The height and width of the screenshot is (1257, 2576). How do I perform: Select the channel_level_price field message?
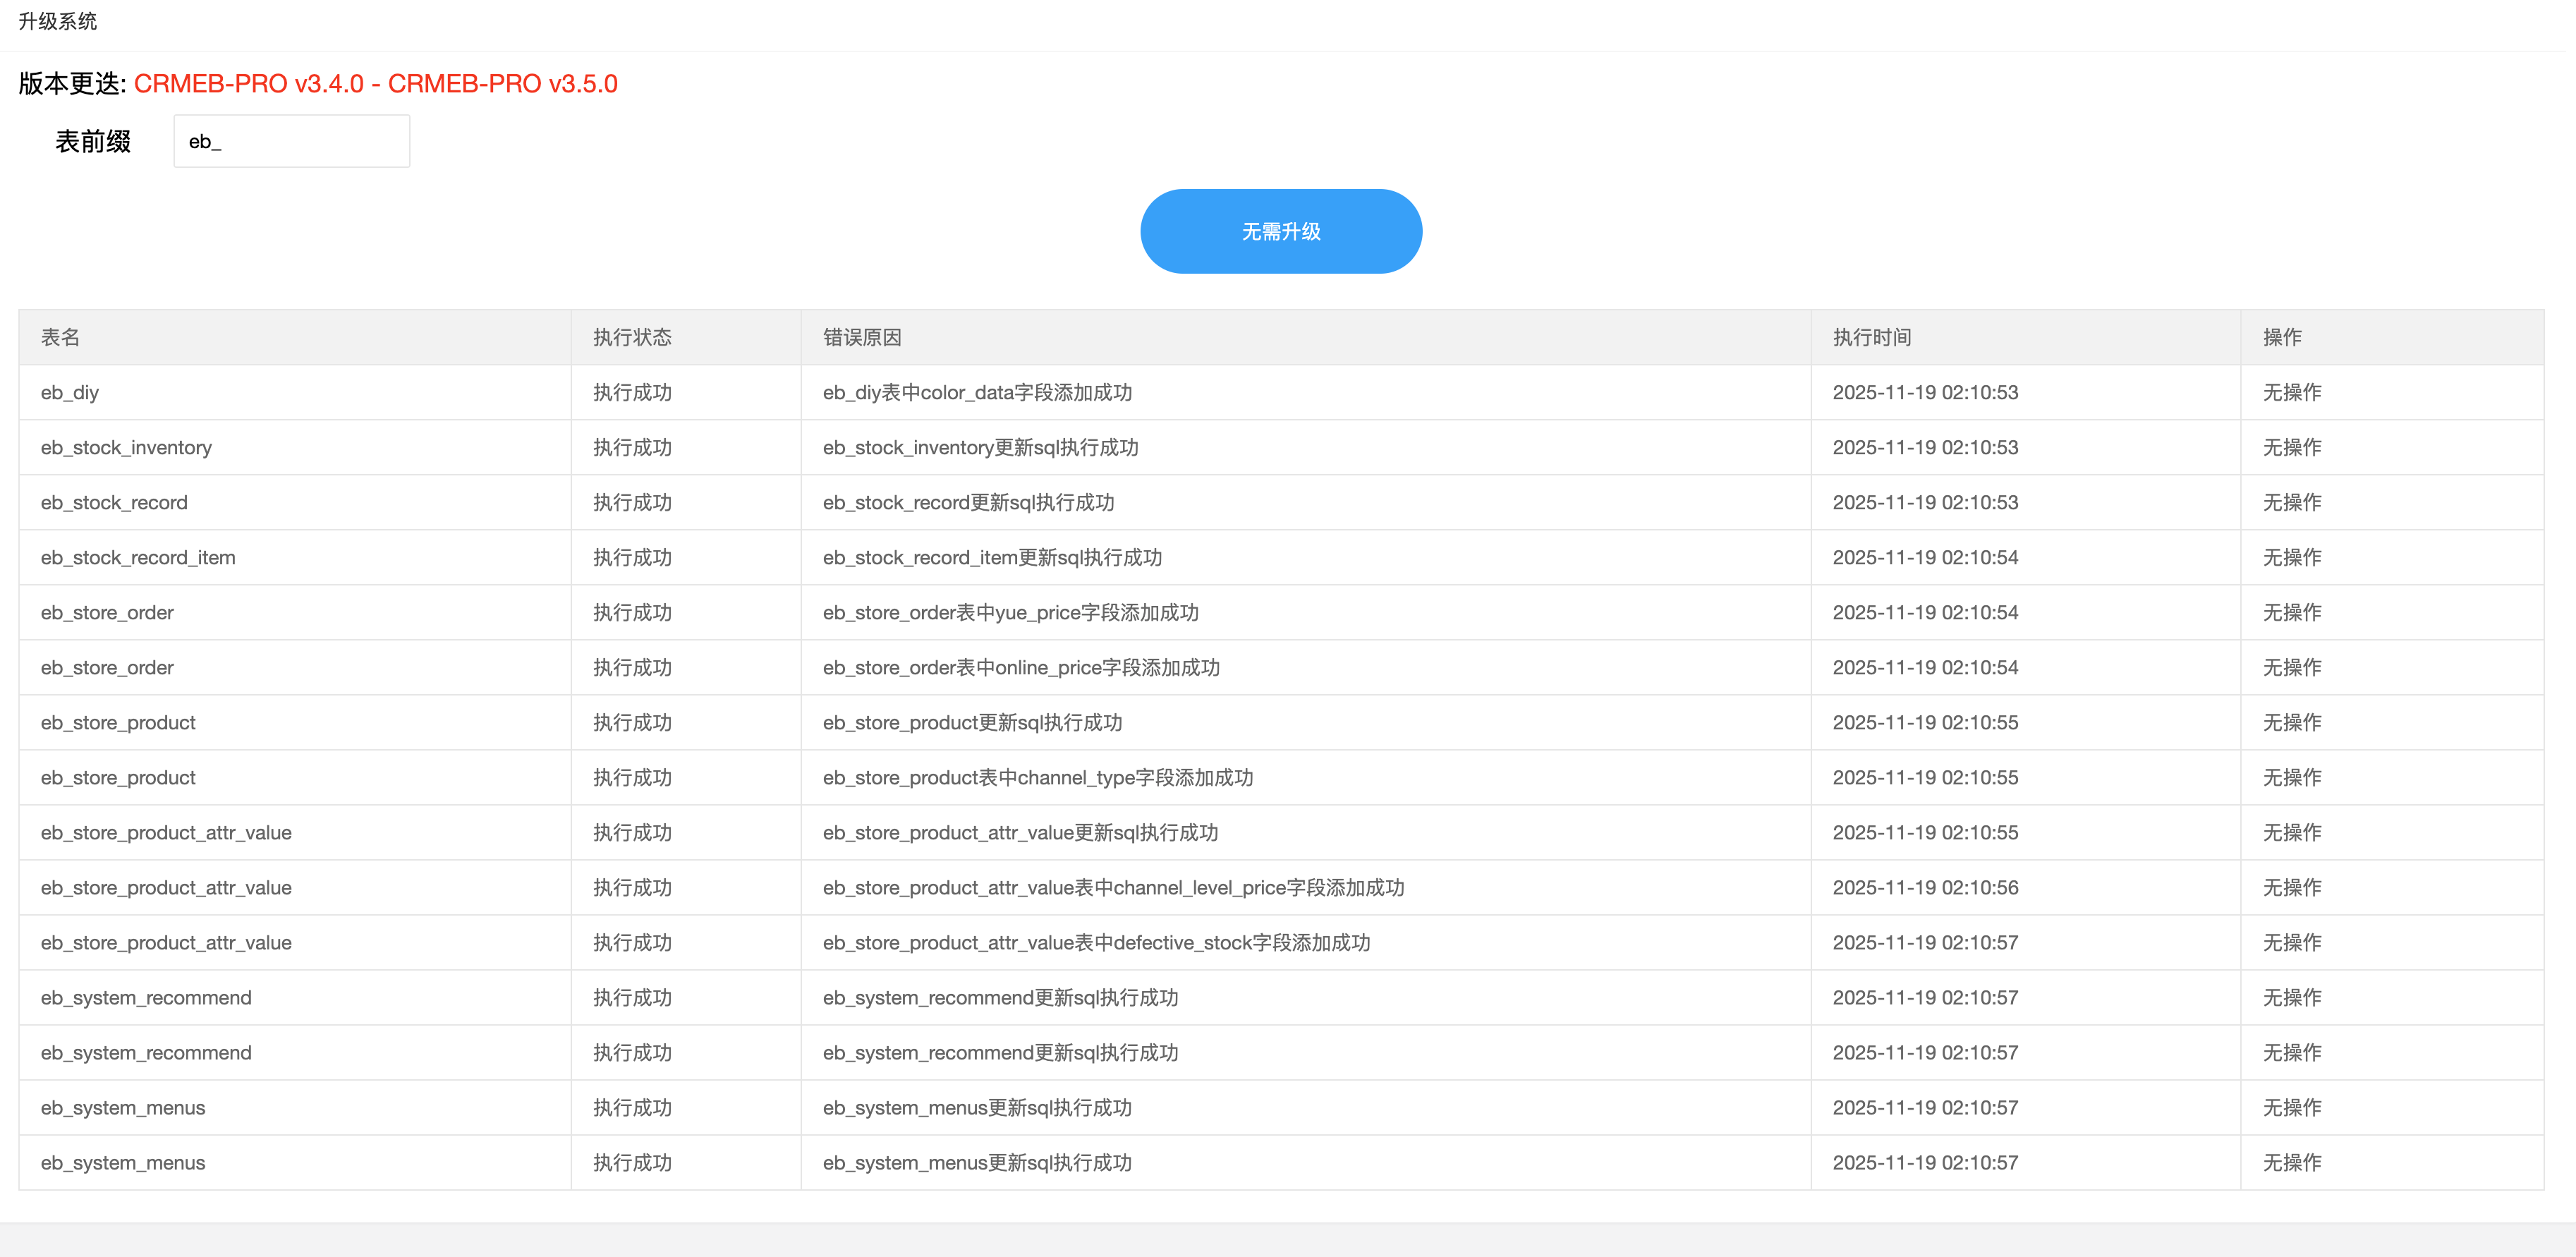(x=1113, y=887)
